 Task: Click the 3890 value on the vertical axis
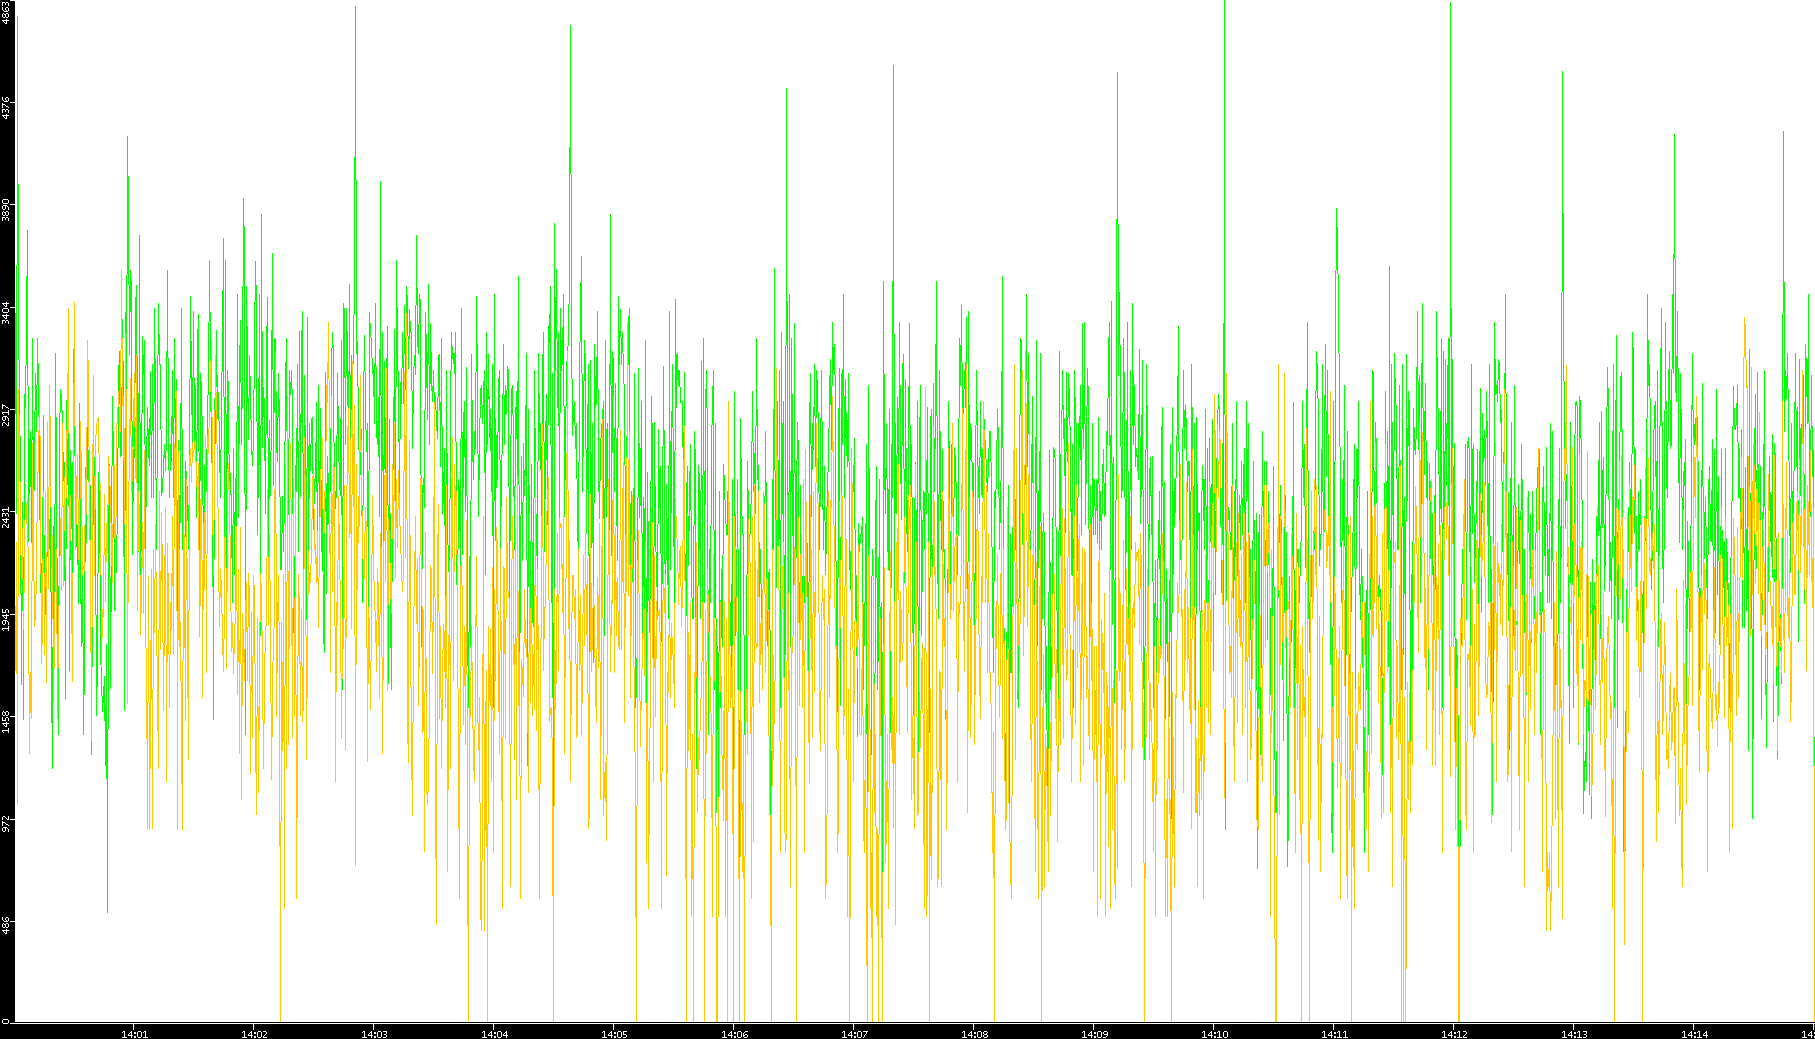pos(6,210)
